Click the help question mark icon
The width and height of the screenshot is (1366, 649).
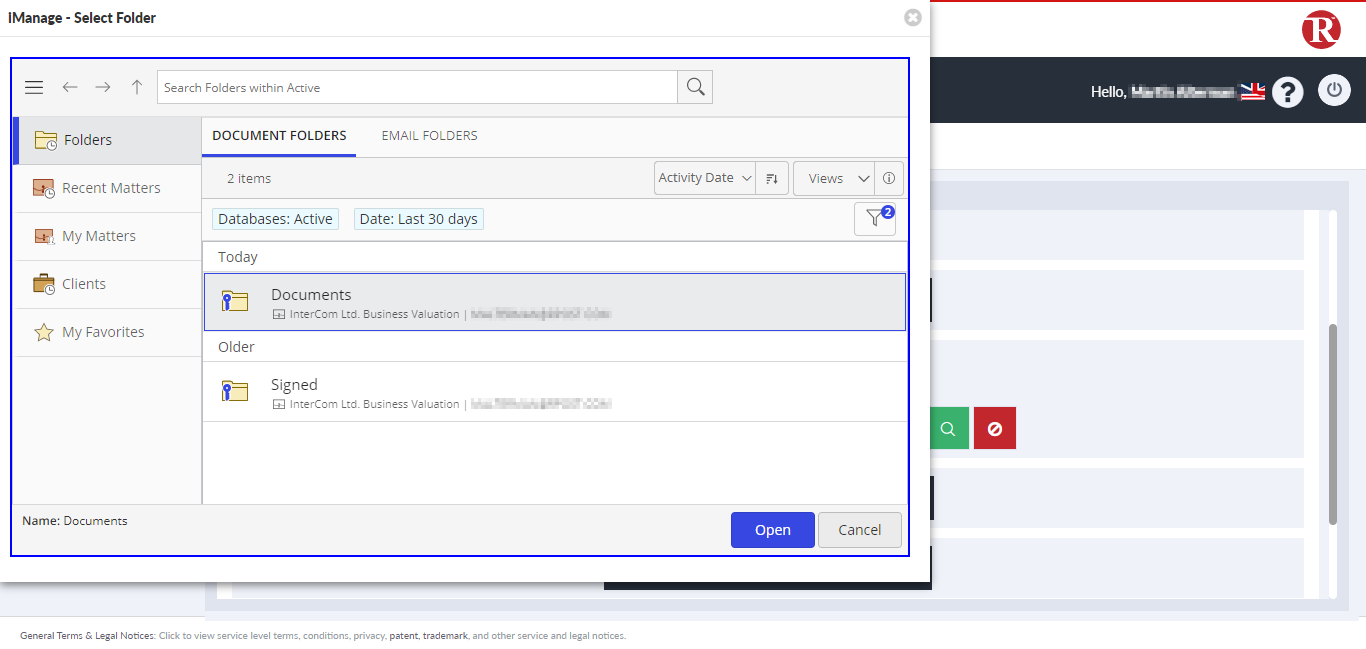1288,92
